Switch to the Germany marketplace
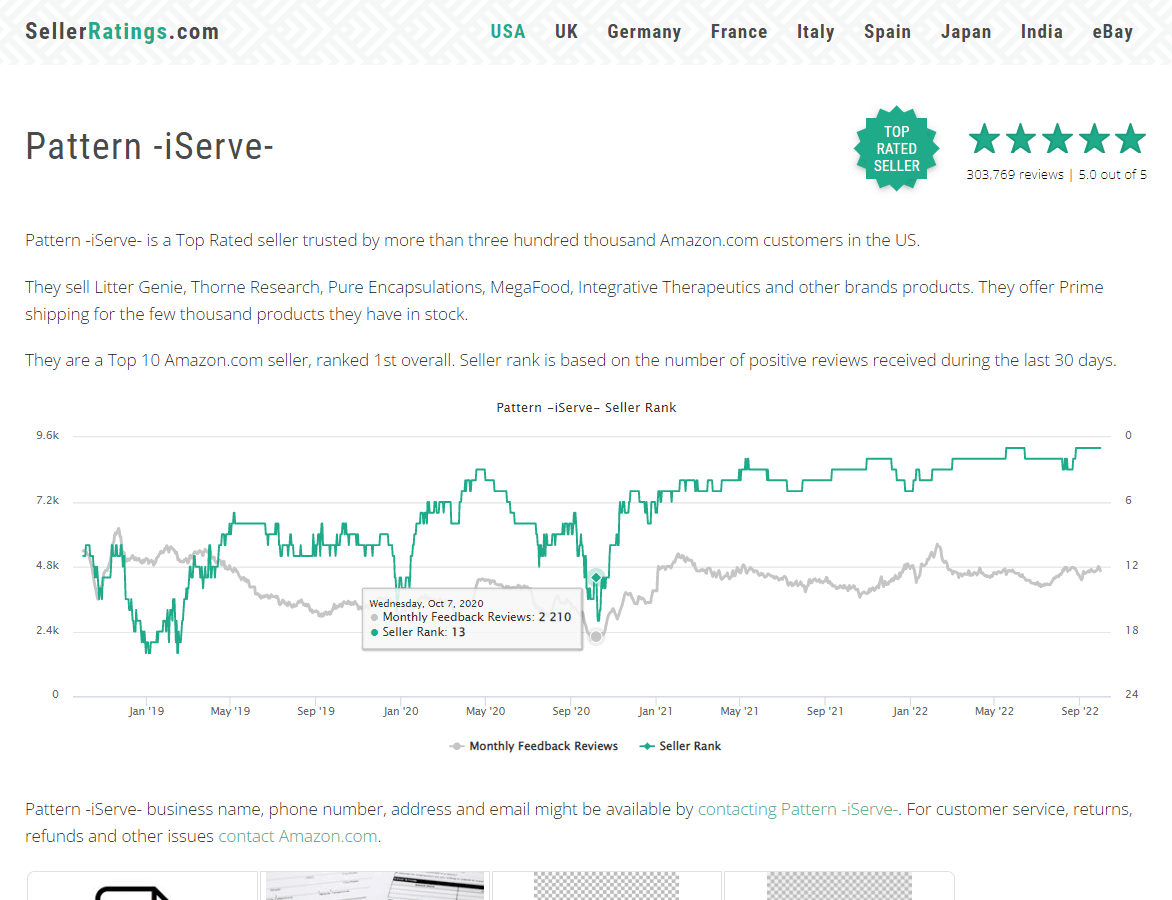1172x900 pixels. (x=644, y=31)
